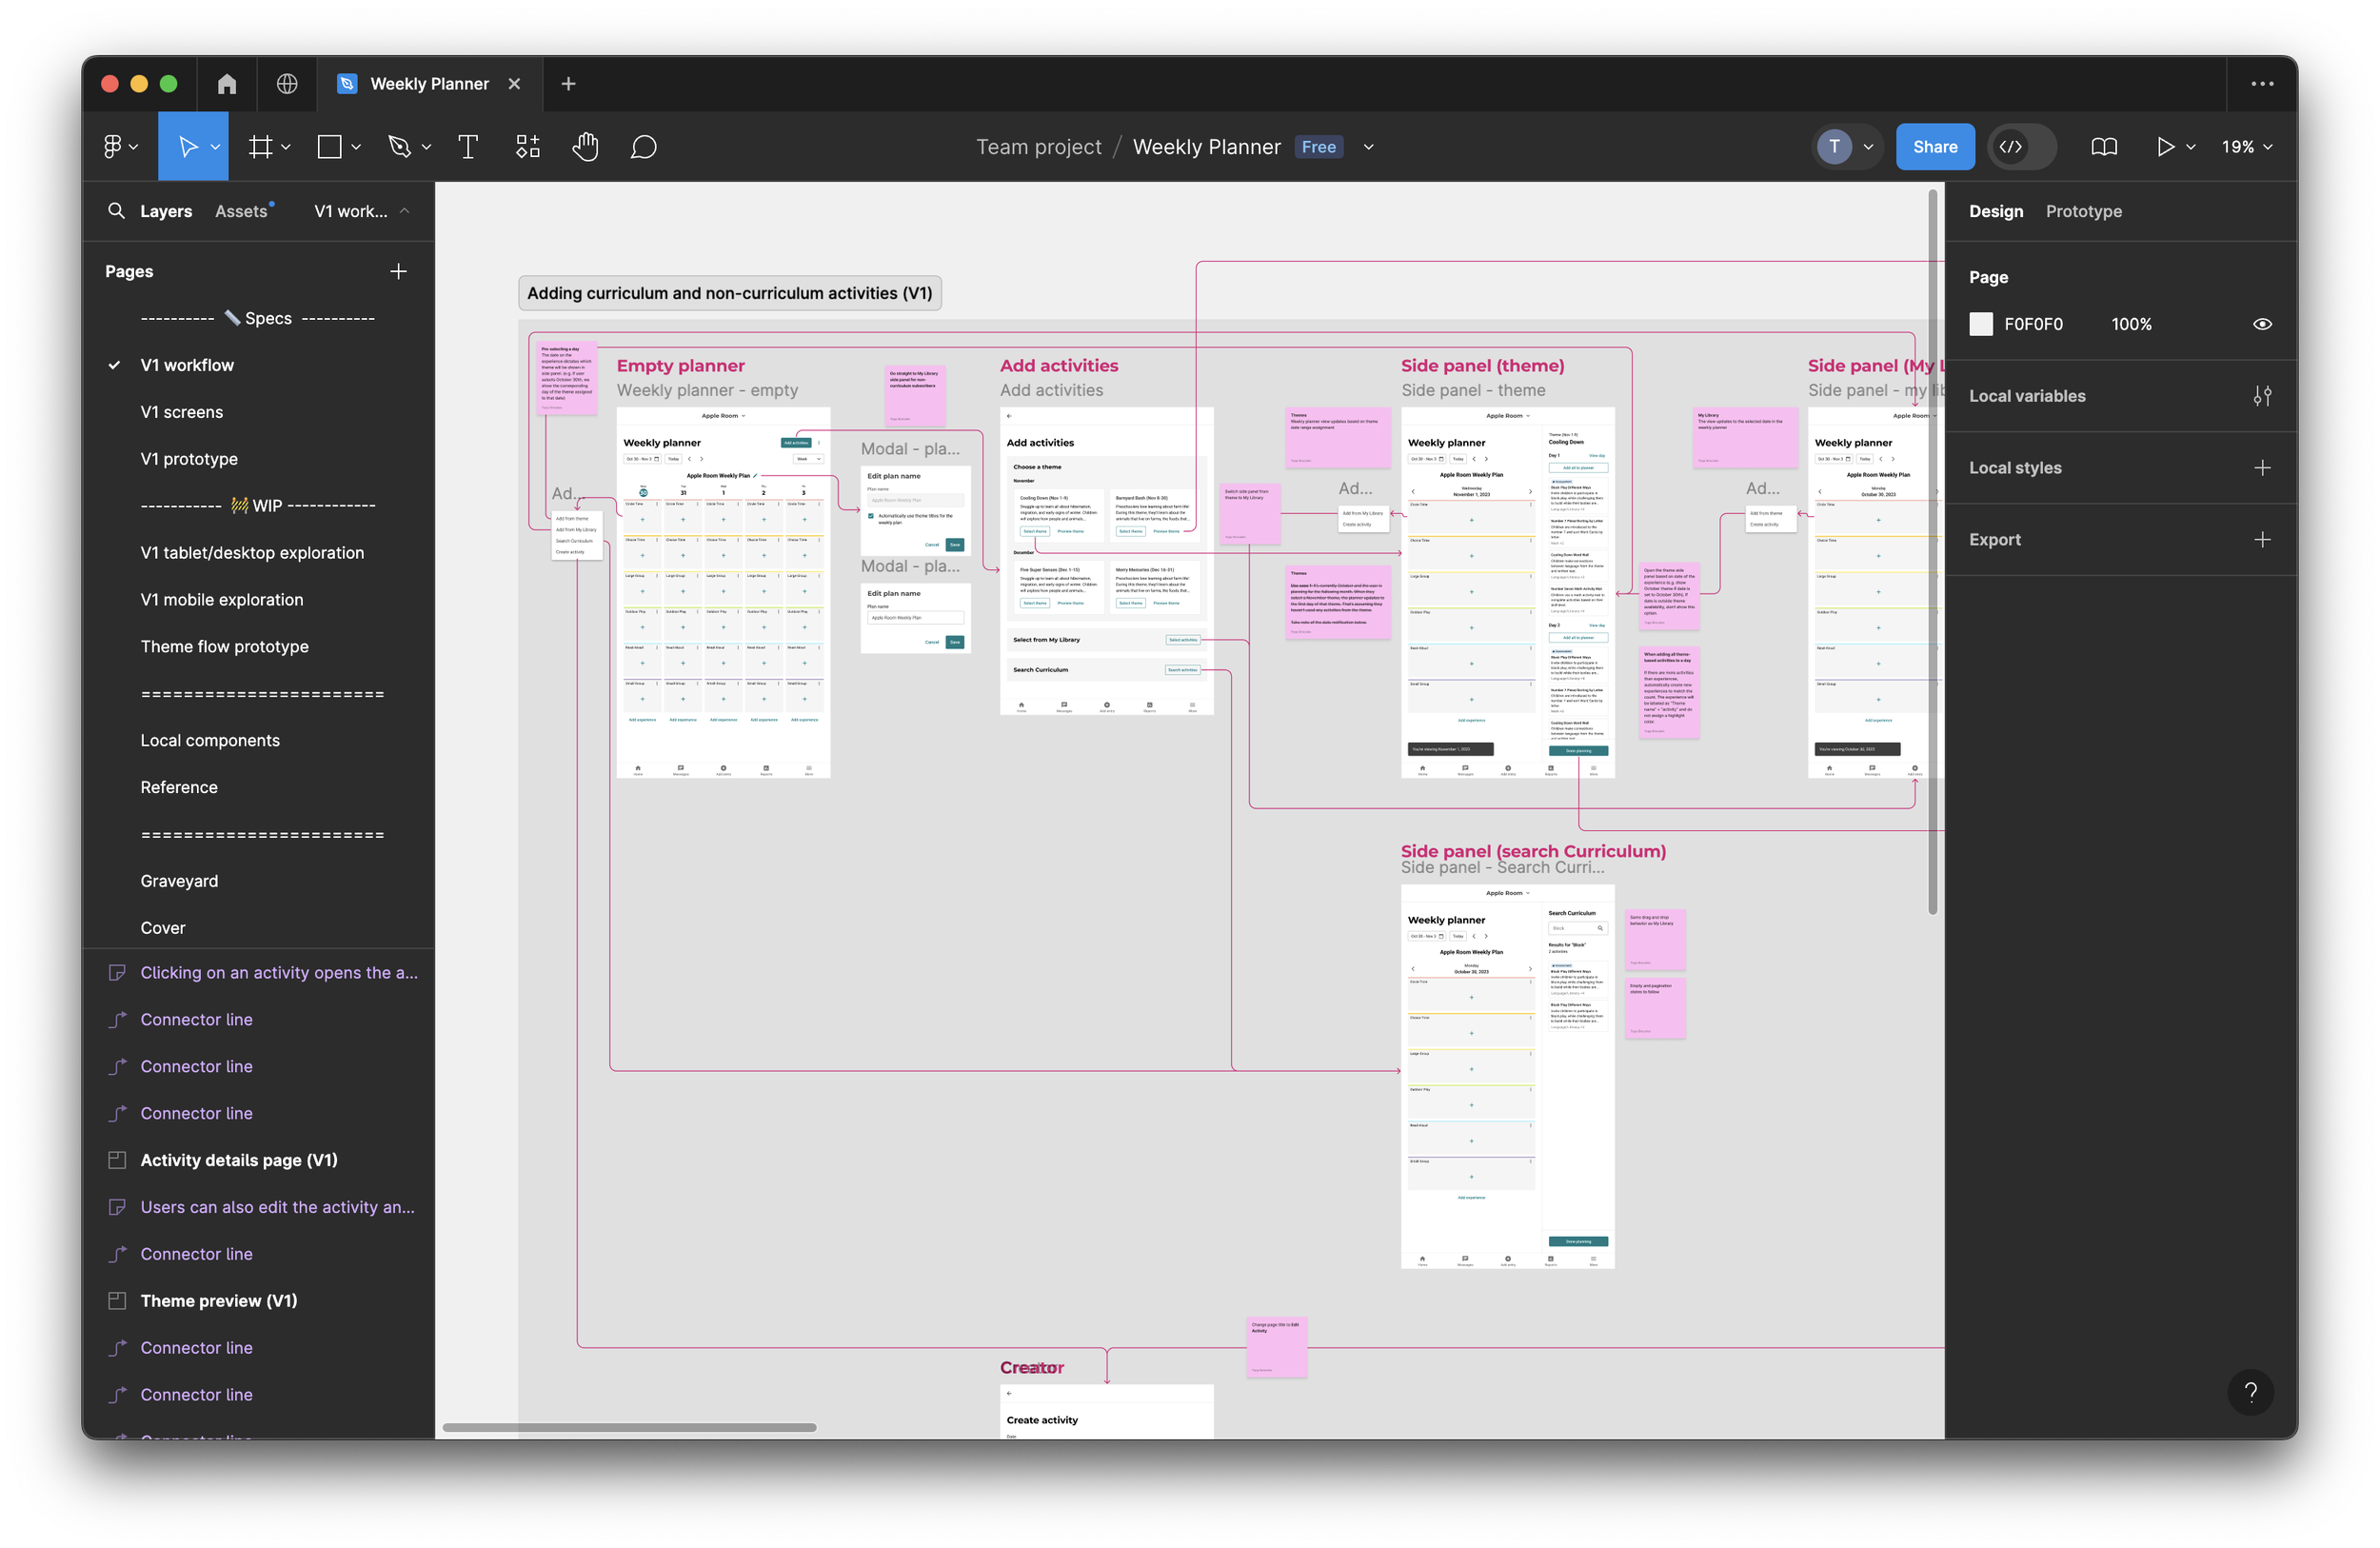The width and height of the screenshot is (2380, 1548).
Task: Select the Comment tool
Action: pyautogui.click(x=644, y=147)
